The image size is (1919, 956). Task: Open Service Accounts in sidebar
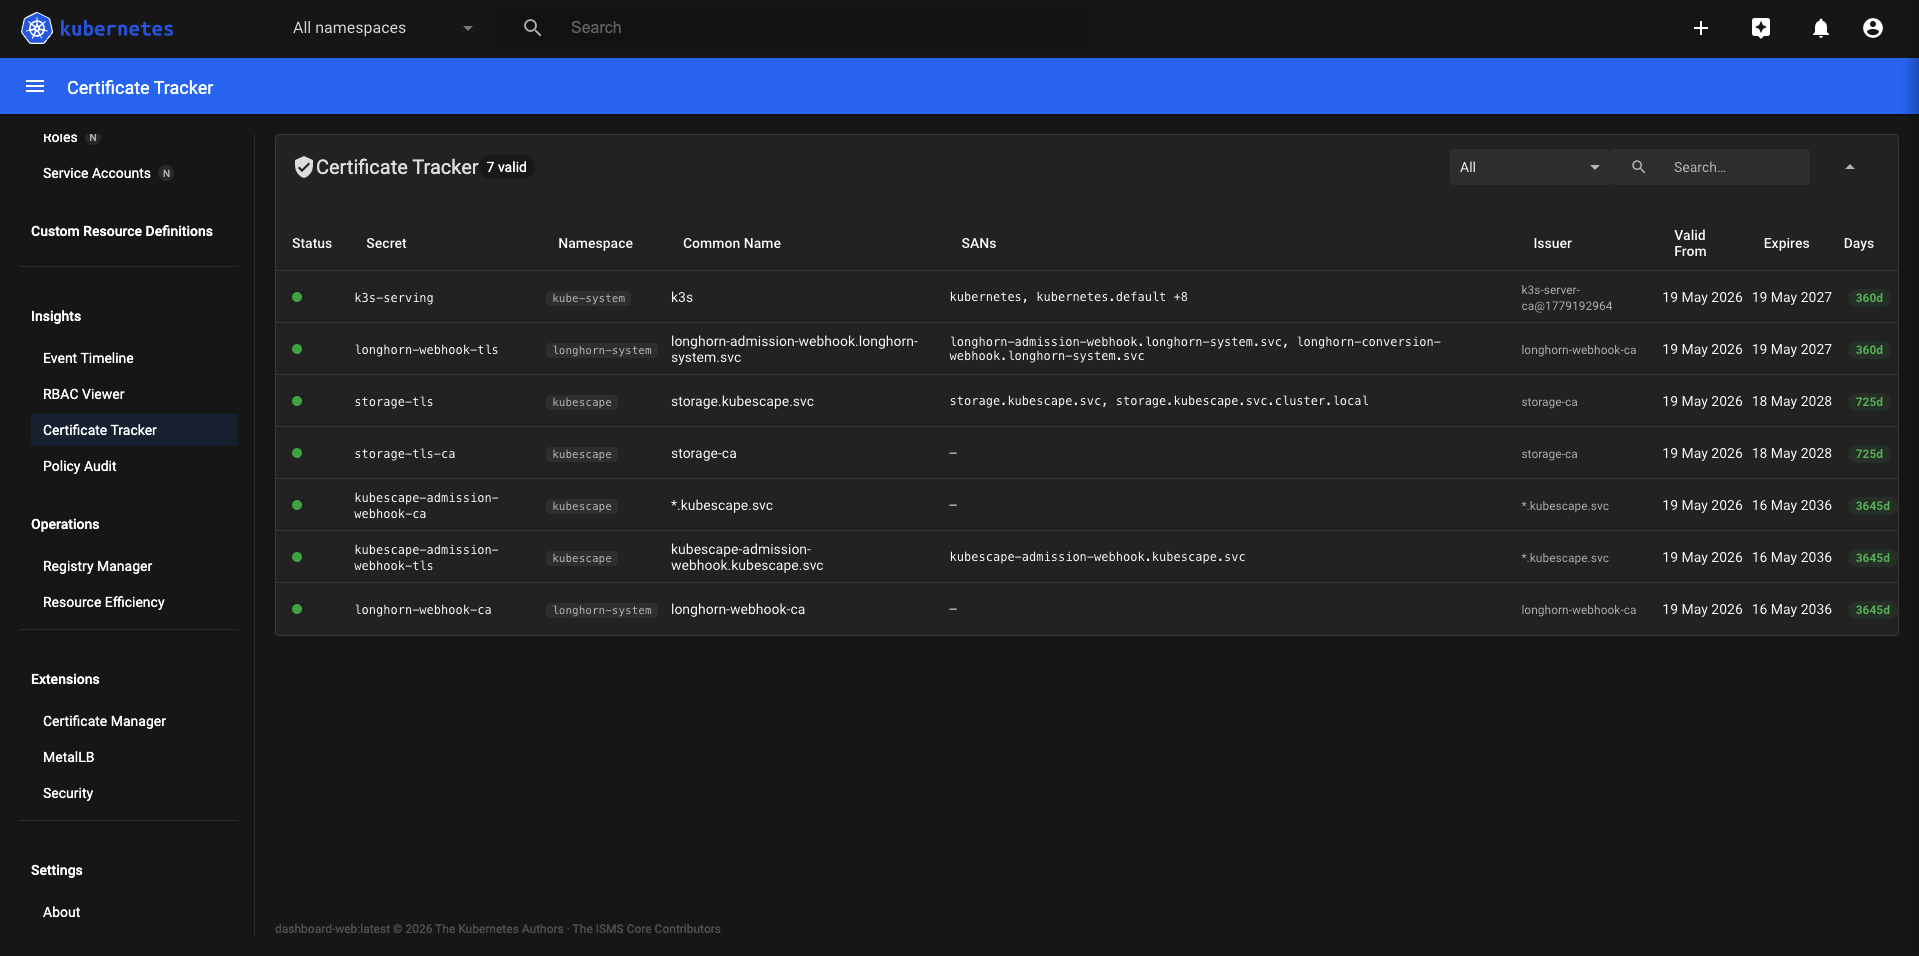point(97,173)
